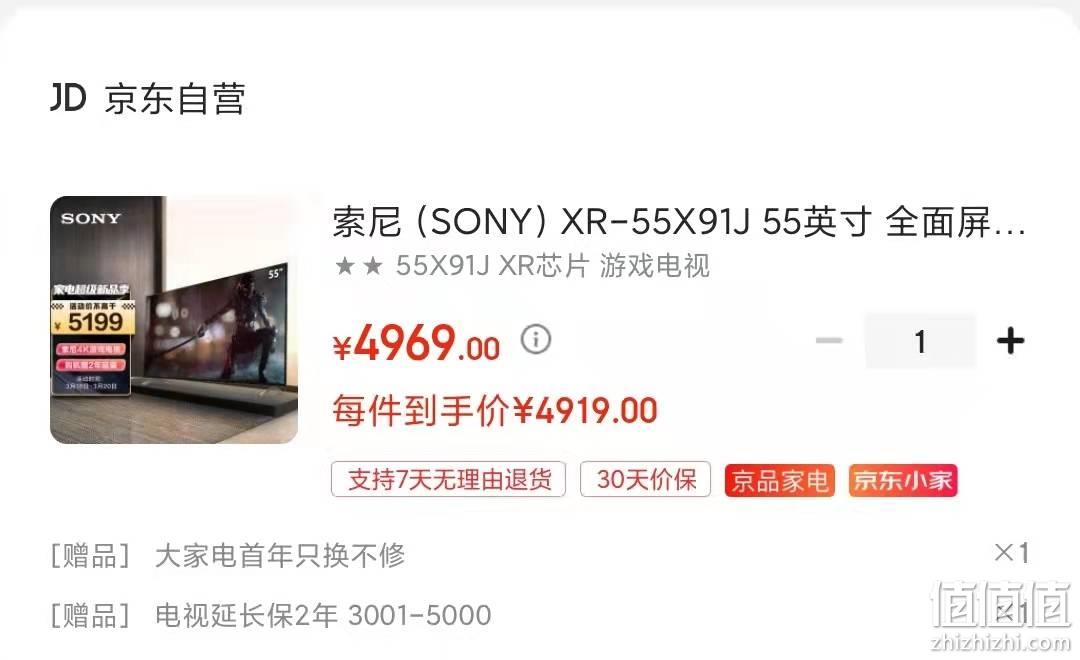The image size is (1080, 660).
Task: Increase quantity with the plus button
Action: click(x=1010, y=341)
